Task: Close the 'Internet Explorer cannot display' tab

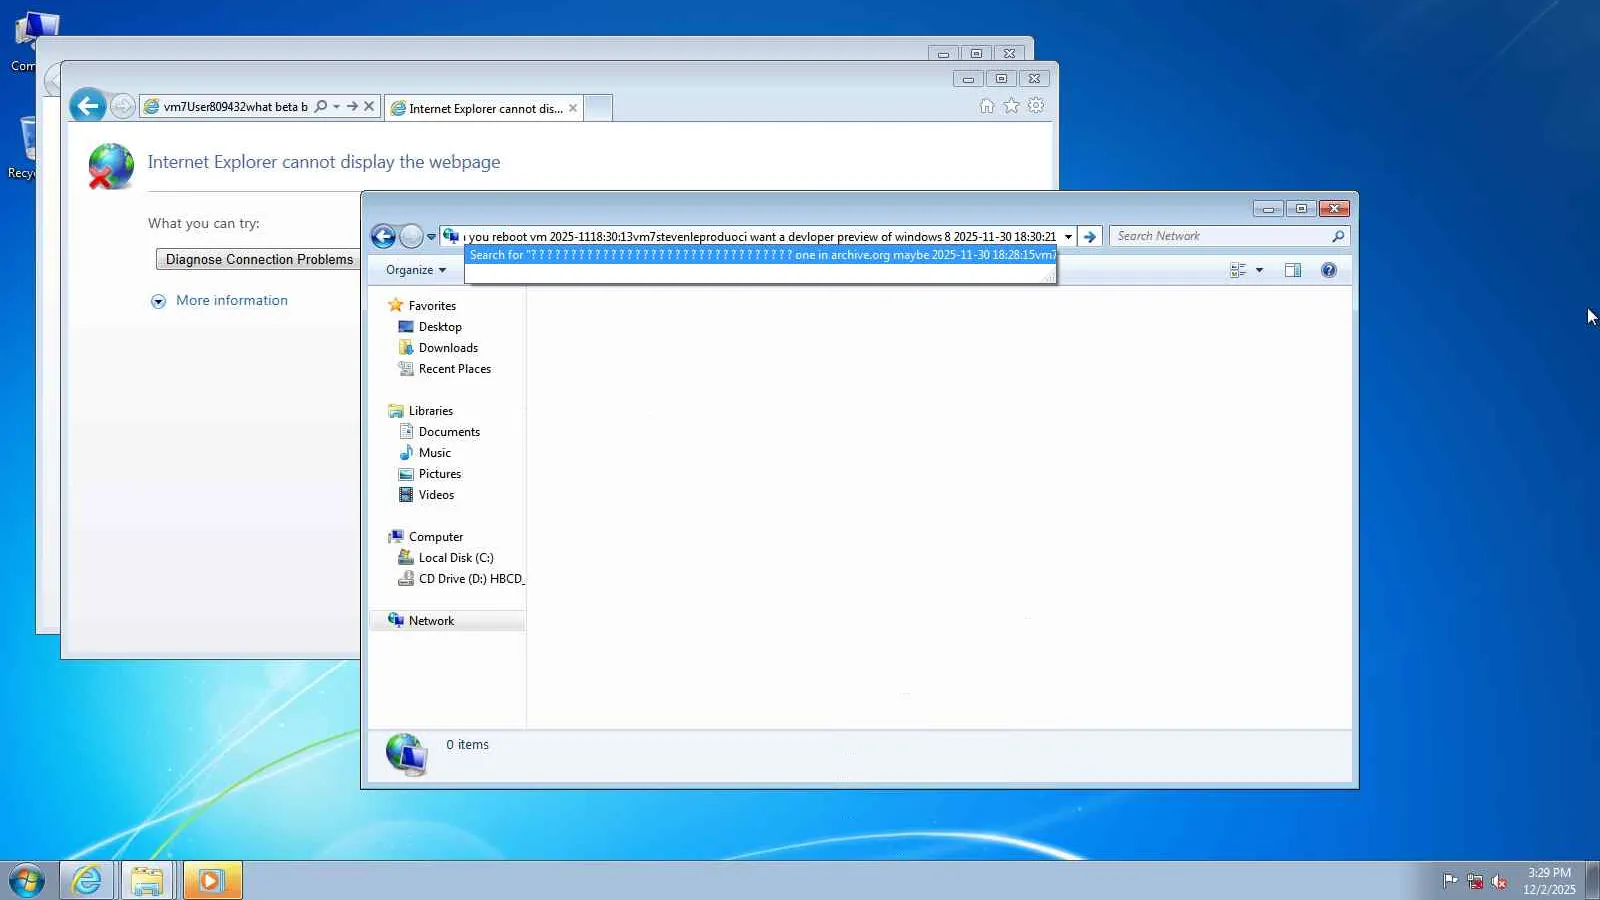Action: point(573,108)
